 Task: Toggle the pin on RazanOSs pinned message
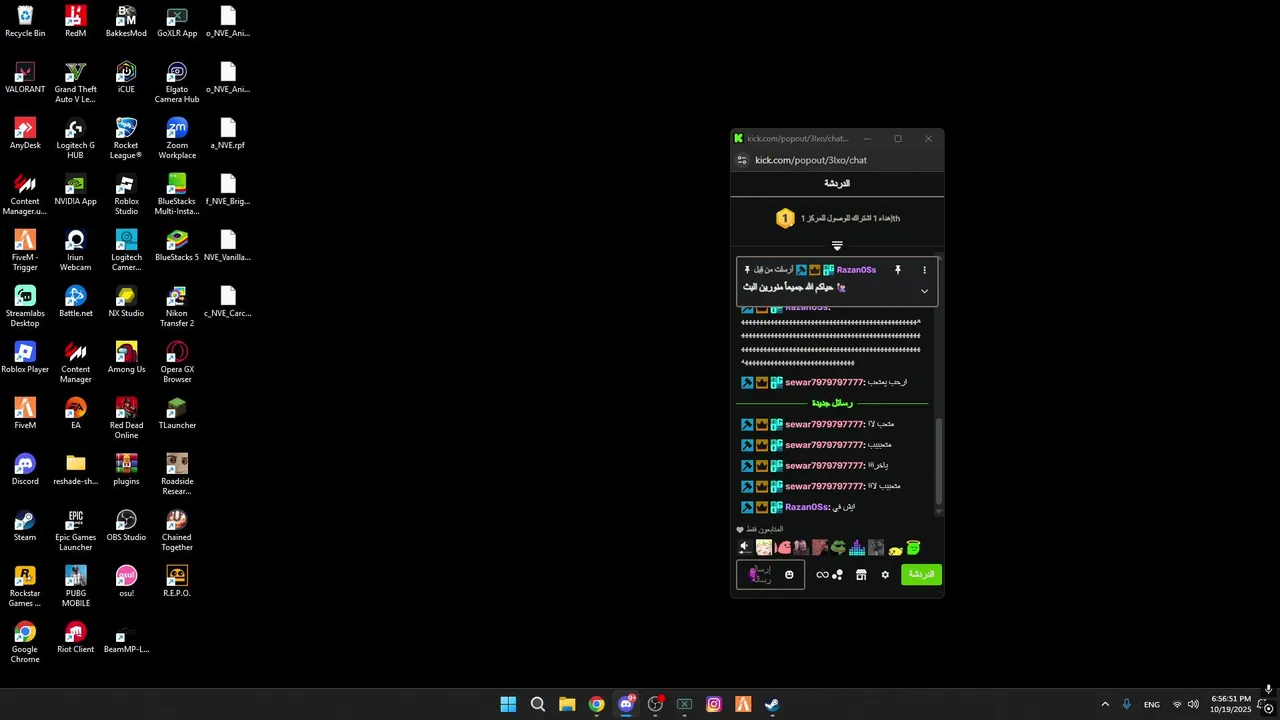[x=898, y=270]
